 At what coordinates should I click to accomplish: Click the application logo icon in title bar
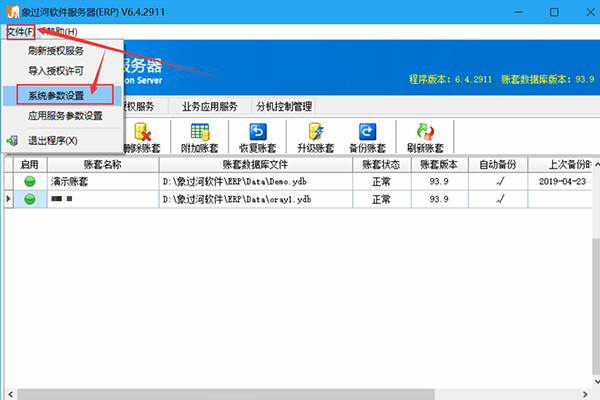pos(13,12)
